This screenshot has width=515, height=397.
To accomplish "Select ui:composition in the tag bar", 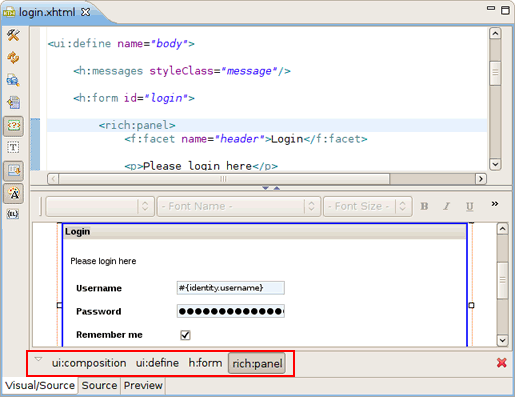I will [x=89, y=363].
